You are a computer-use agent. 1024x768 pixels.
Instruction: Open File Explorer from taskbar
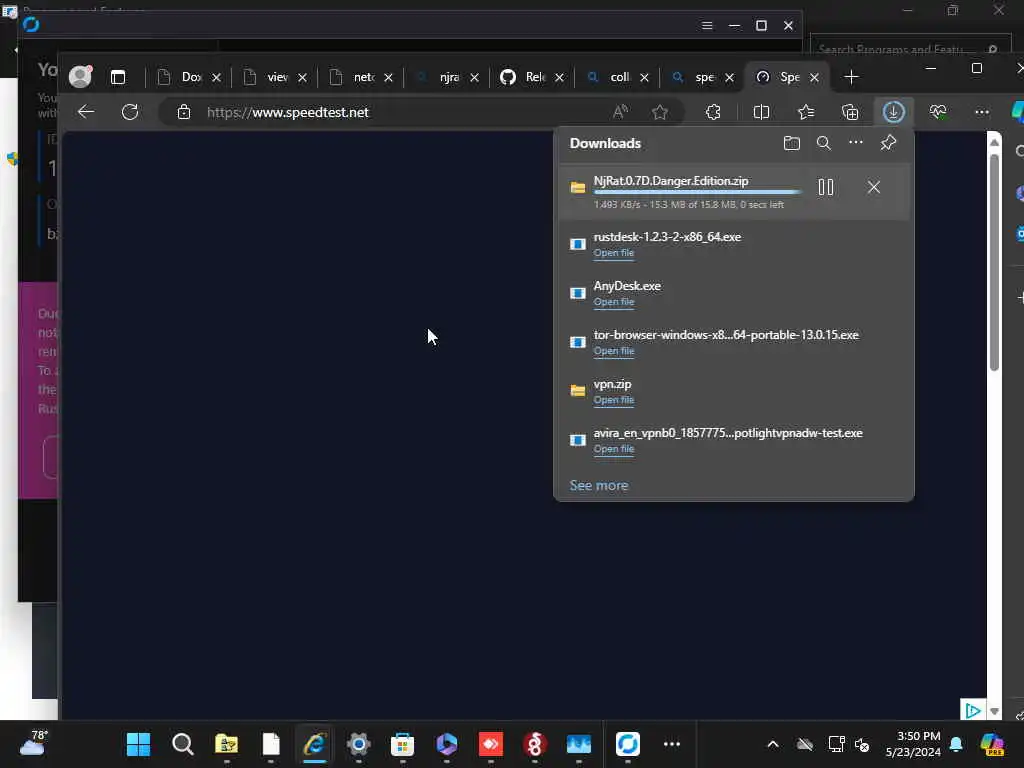point(227,744)
